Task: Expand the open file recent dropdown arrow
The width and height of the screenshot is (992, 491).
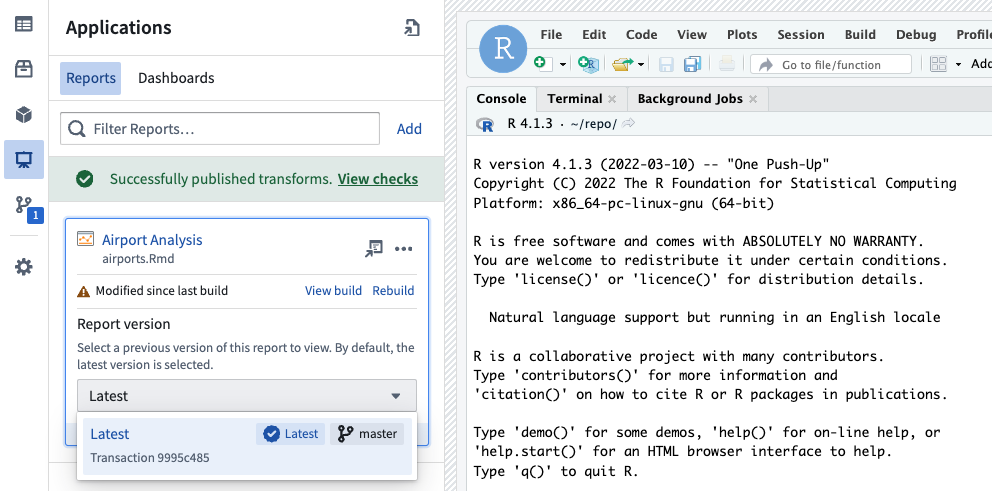Action: click(641, 65)
